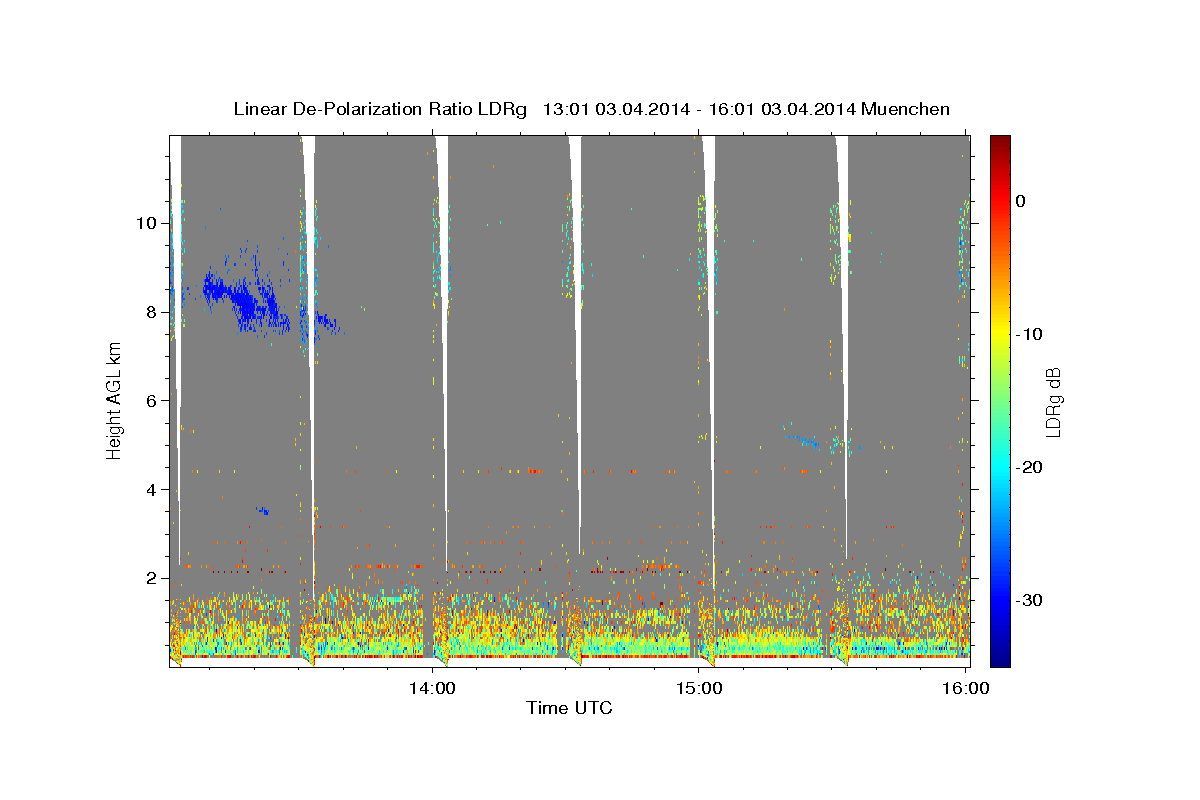
Task: Pick the dark blue bottom of the colorbar
Action: [x=1000, y=658]
